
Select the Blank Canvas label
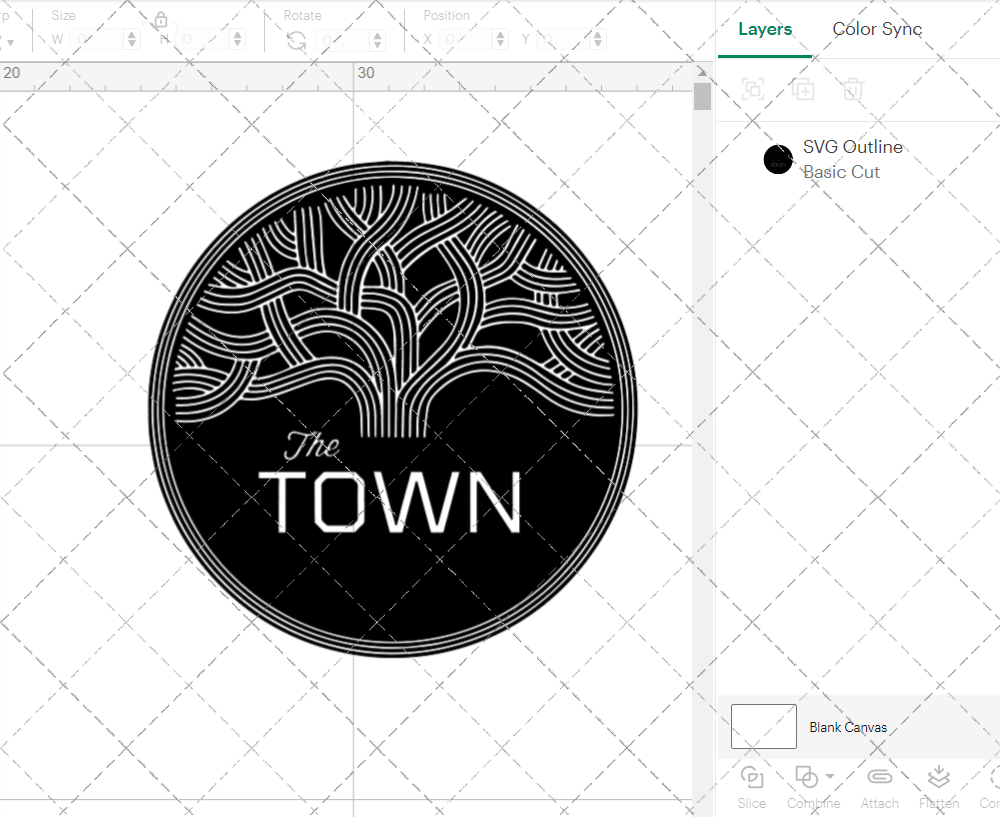tap(848, 728)
